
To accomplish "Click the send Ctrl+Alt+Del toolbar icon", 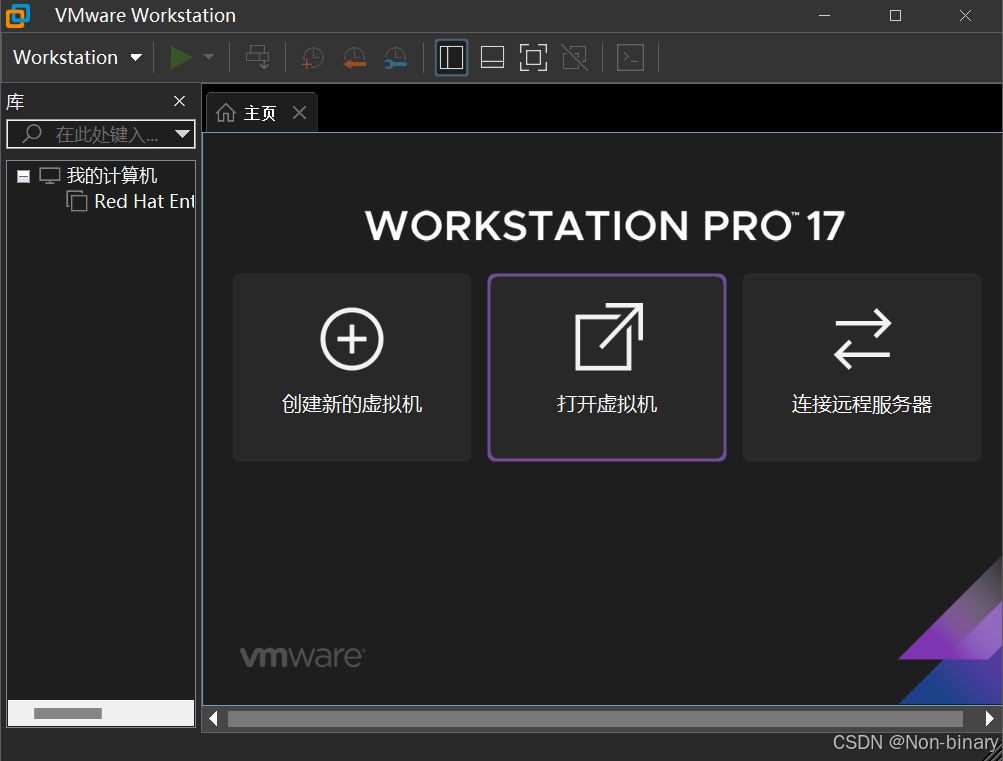I will click(x=257, y=58).
